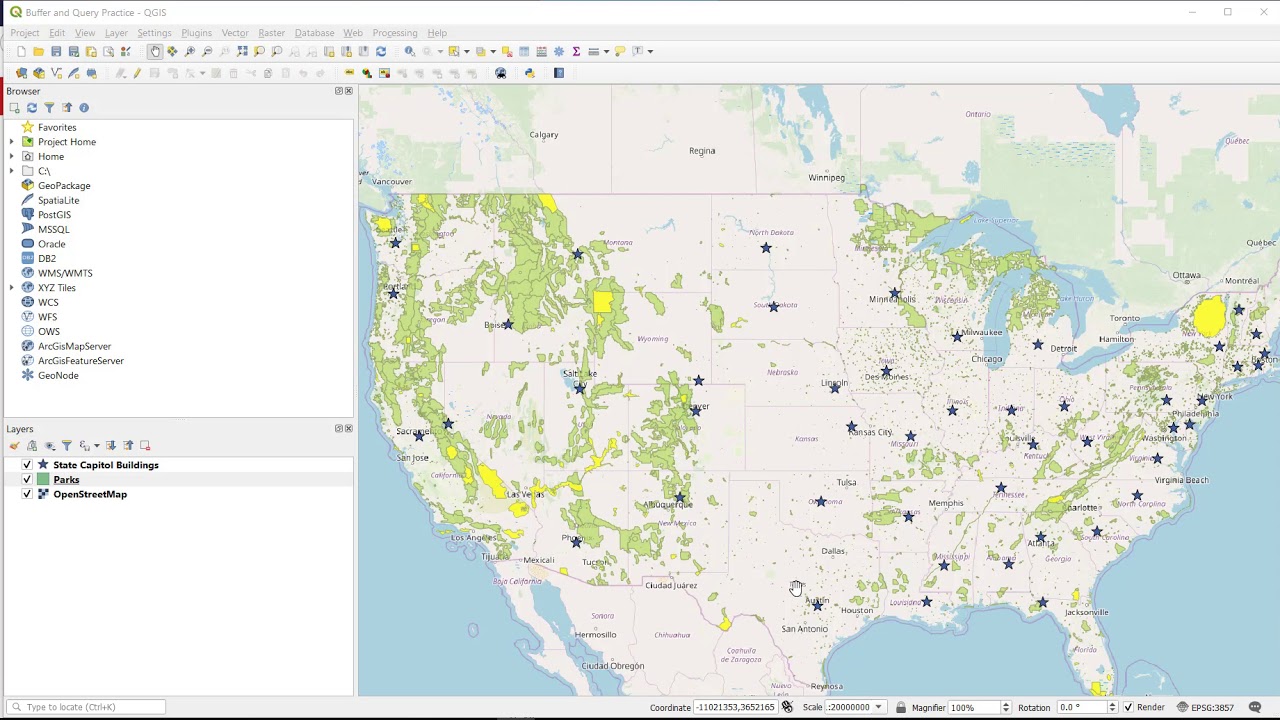
Task: Click the messages log icon
Action: coord(1255,707)
